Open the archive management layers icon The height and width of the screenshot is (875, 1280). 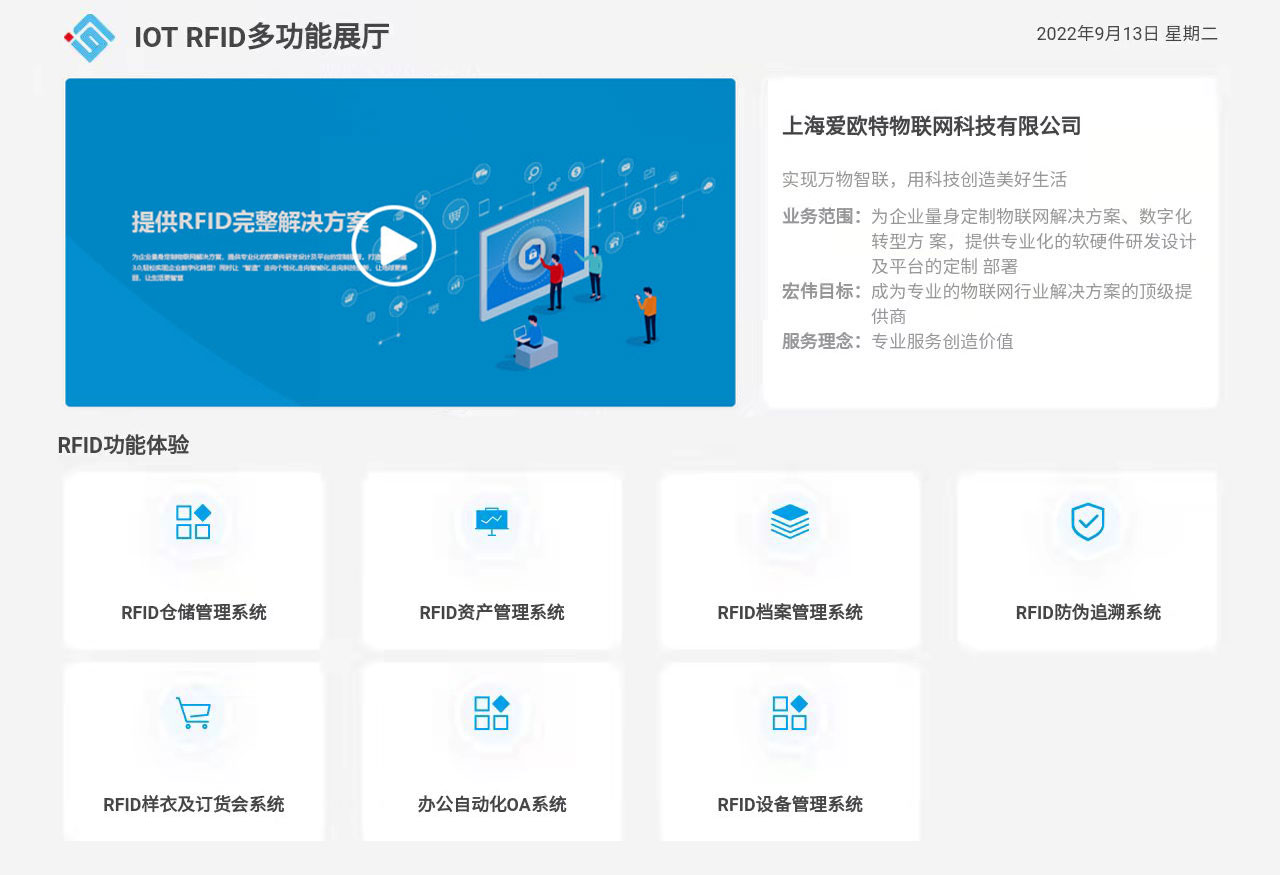tap(790, 521)
